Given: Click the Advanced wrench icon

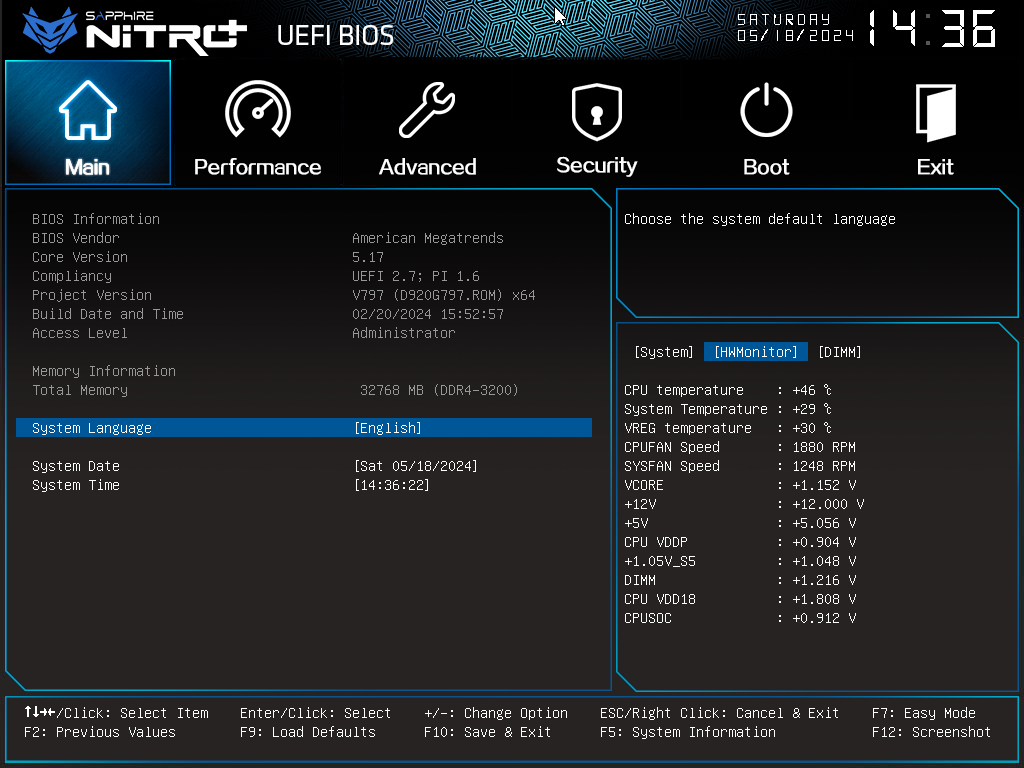Looking at the screenshot, I should tap(427, 110).
